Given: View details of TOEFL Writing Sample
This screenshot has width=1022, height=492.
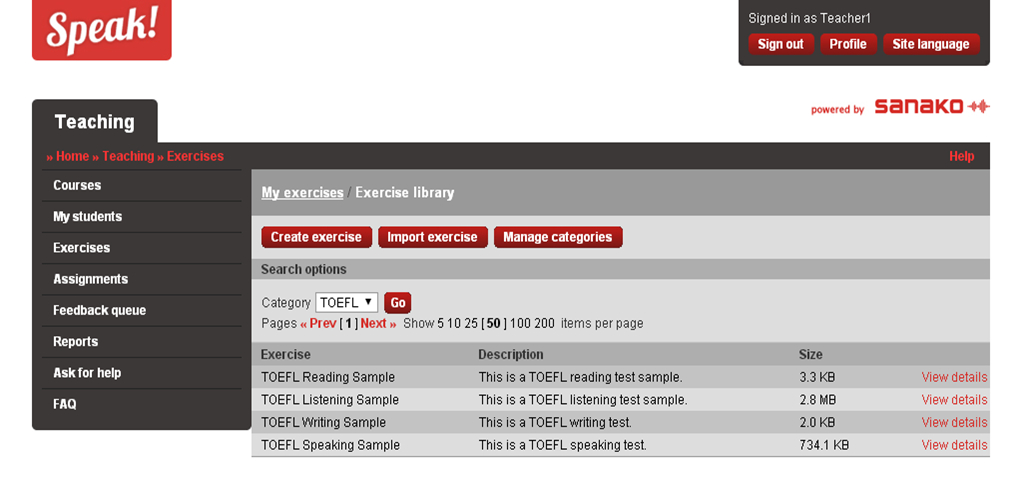Looking at the screenshot, I should [x=954, y=422].
